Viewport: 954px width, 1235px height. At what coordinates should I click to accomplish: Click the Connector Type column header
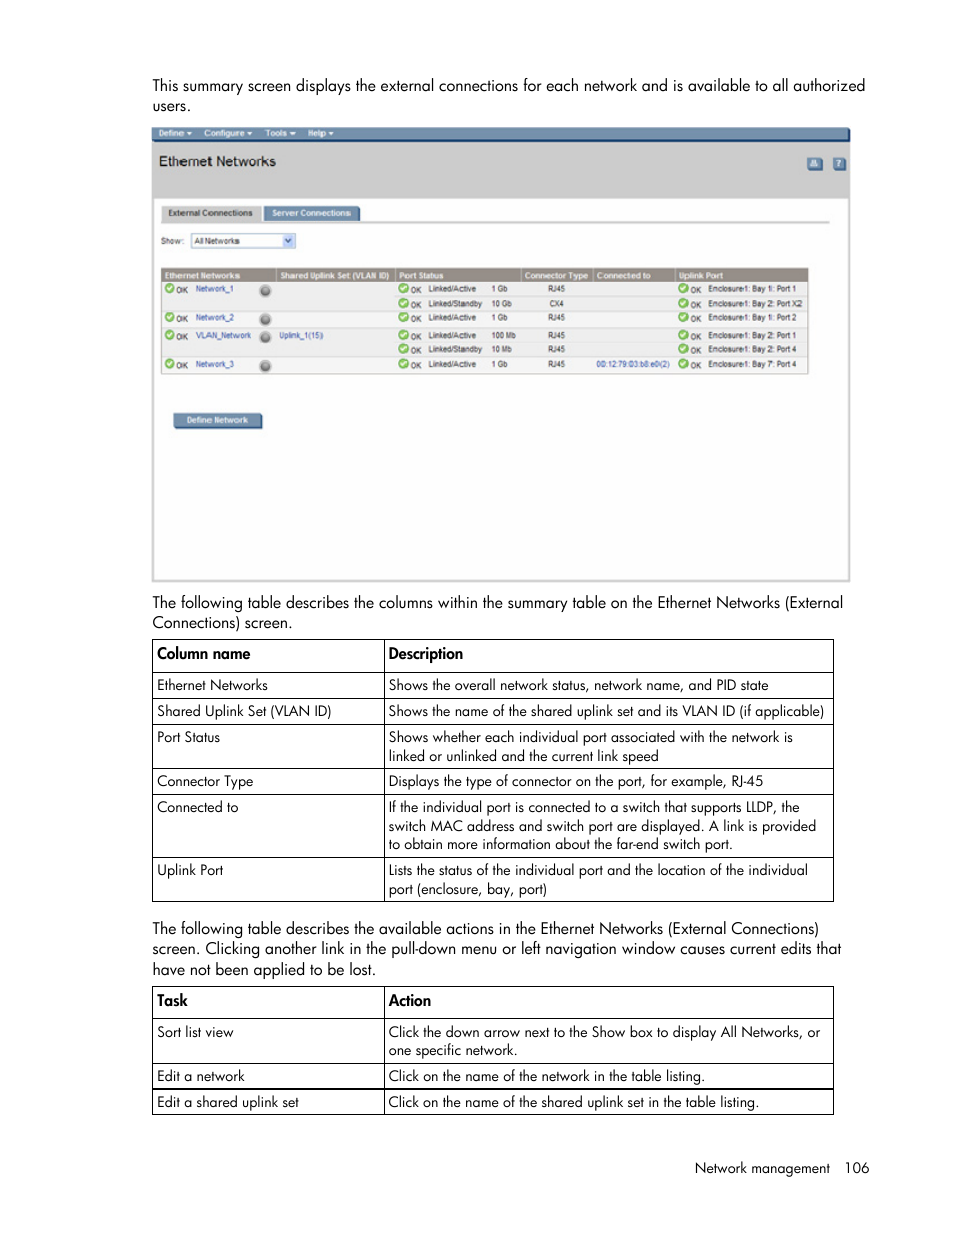(x=556, y=275)
